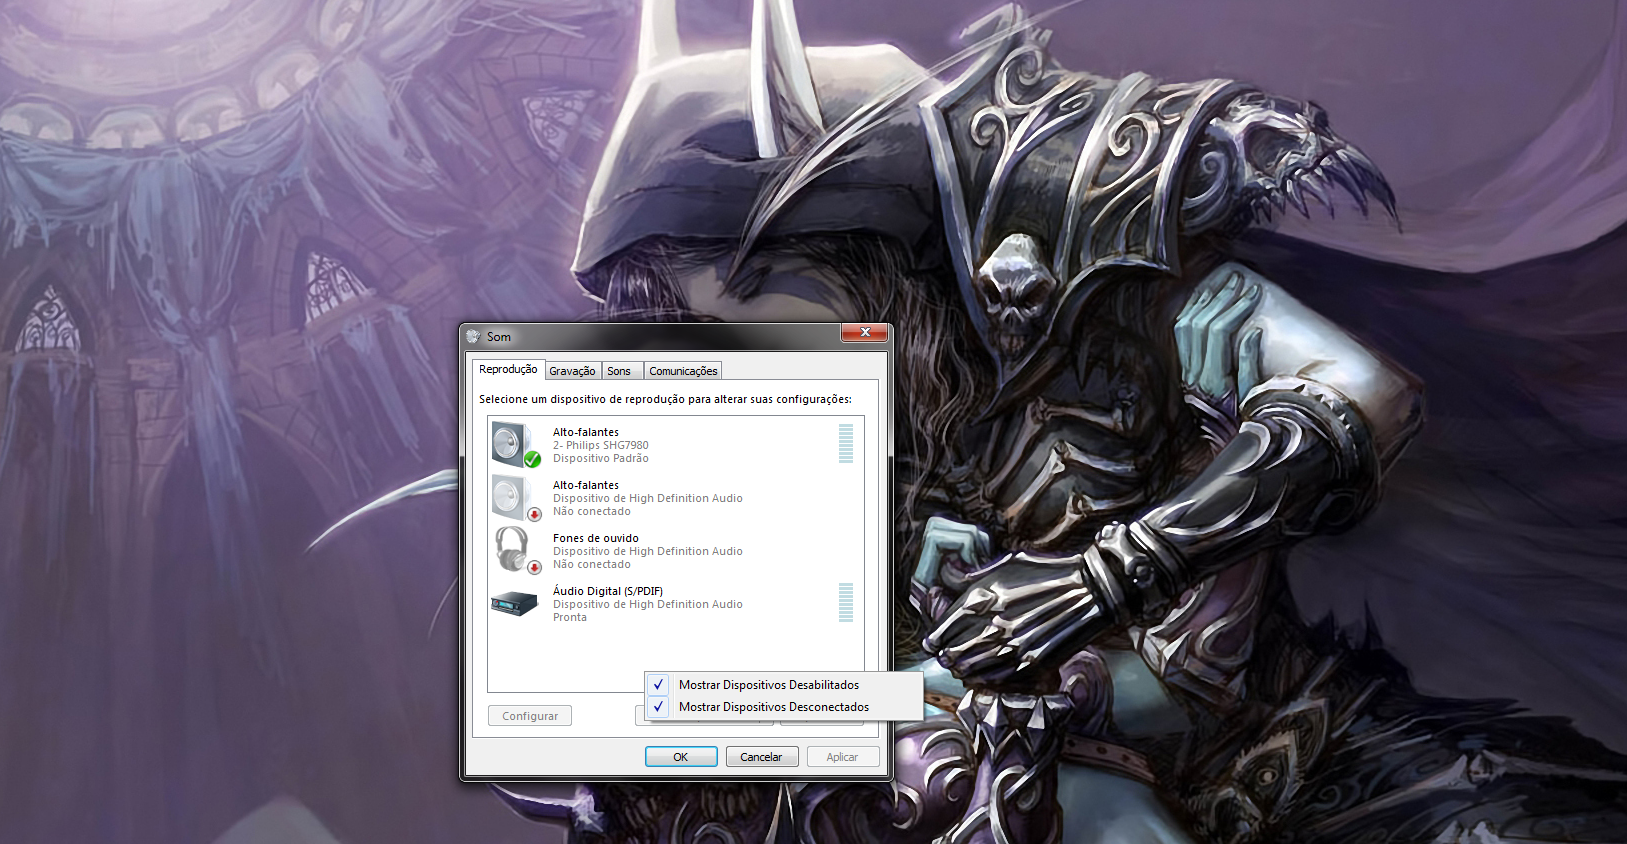
Task: Click 'Fones de ouvido' device name
Action: click(x=596, y=538)
